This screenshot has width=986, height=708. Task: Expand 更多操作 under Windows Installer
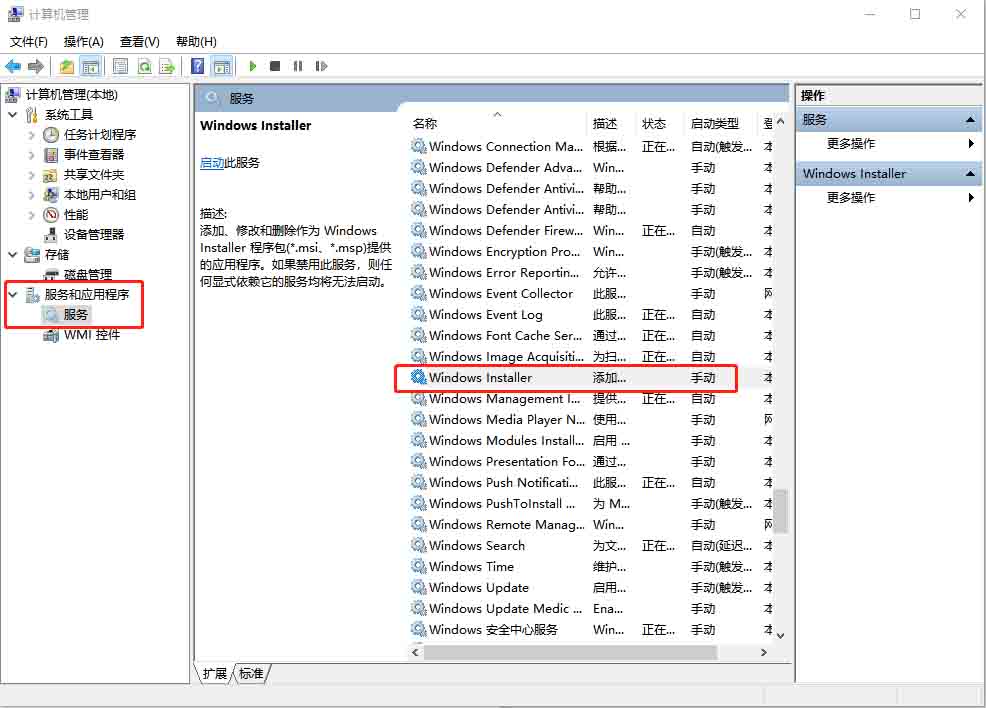[851, 198]
